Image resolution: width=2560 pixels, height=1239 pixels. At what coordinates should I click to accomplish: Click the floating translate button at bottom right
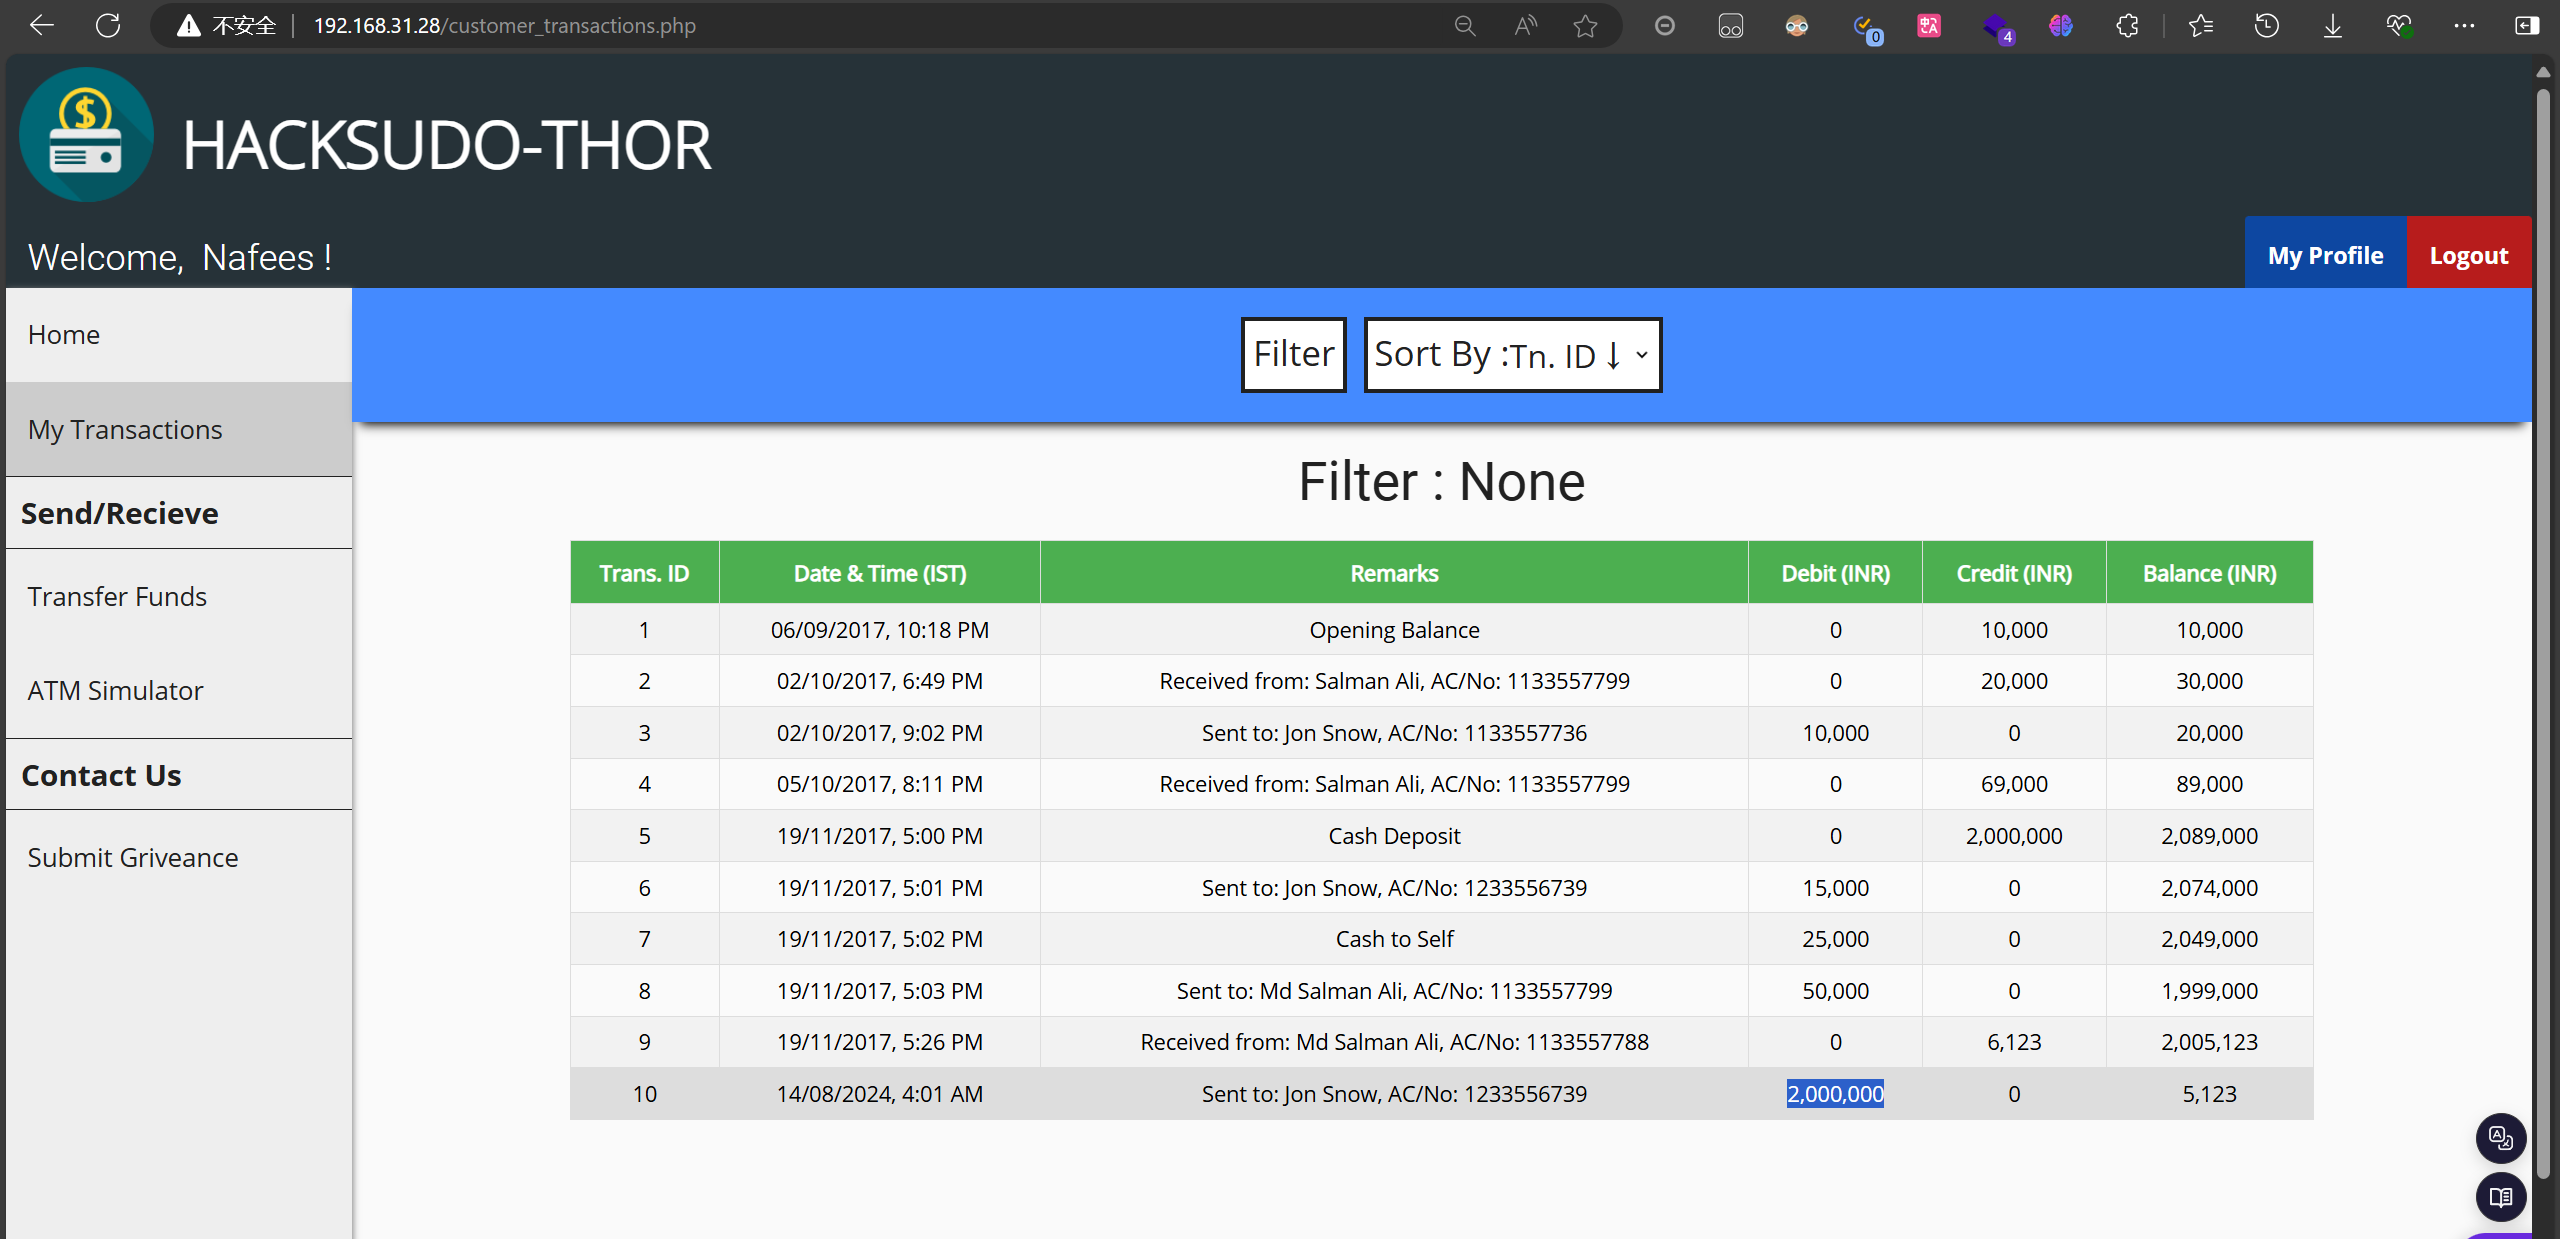(2501, 1138)
